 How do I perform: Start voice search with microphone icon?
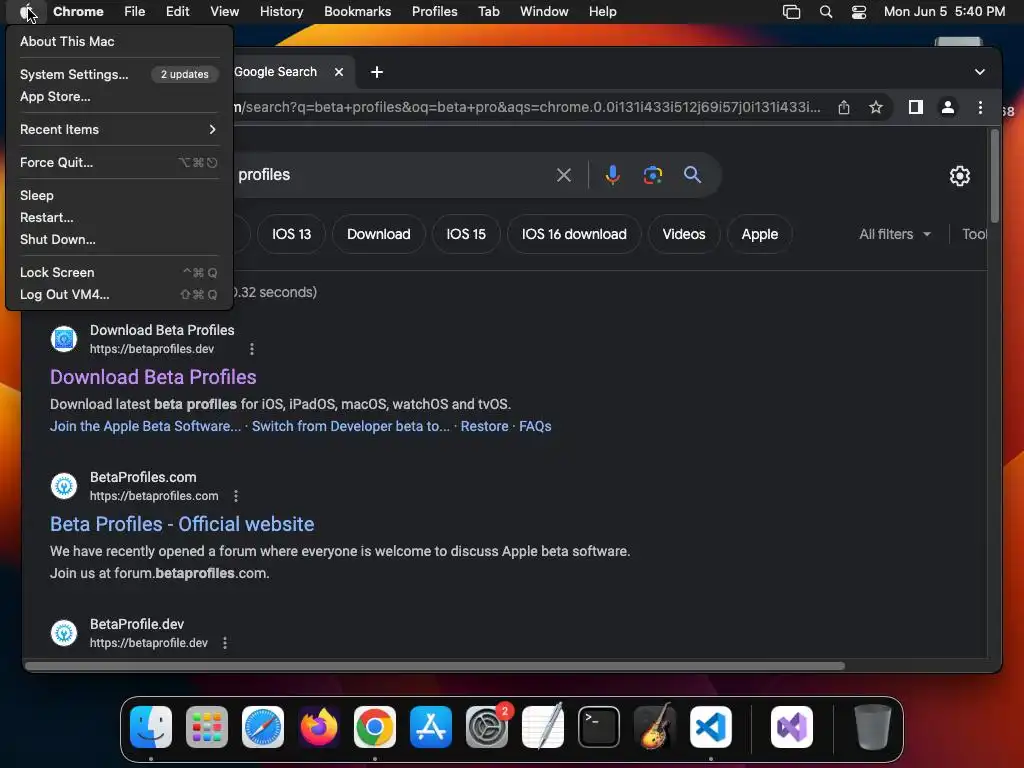click(612, 175)
